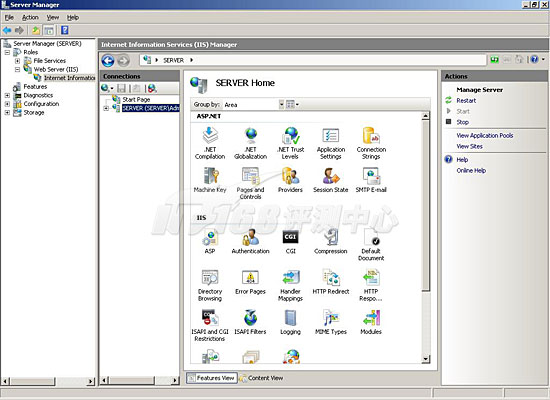The width and height of the screenshot is (550, 400).
Task: Open the CGI feature
Action: (x=290, y=241)
